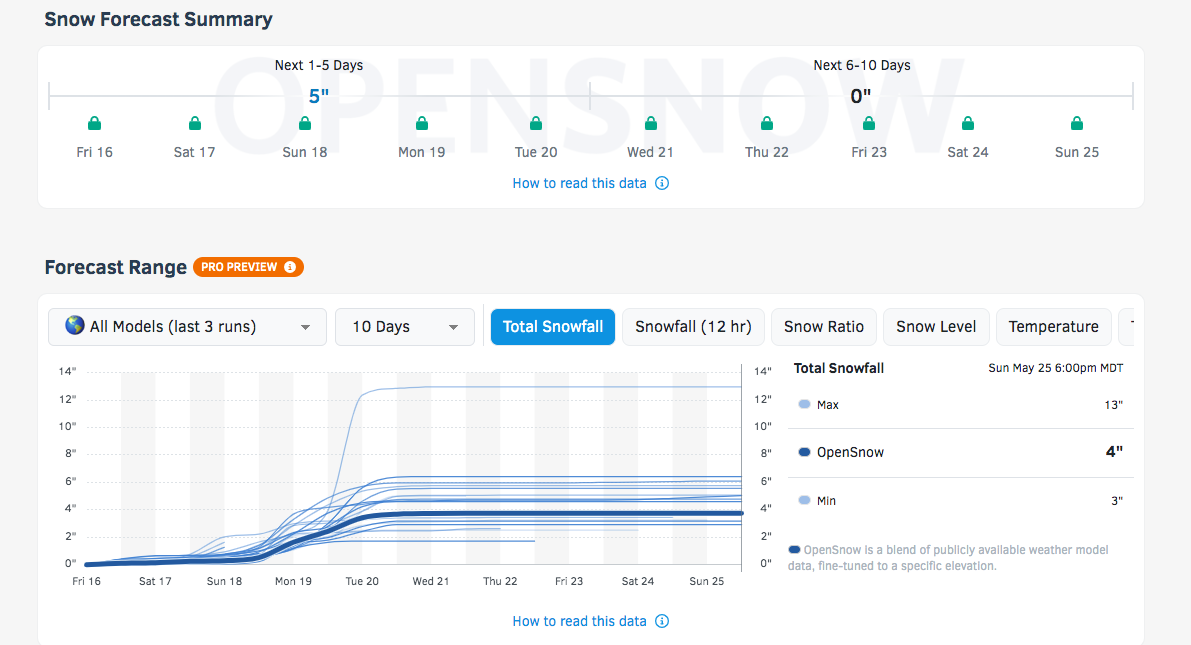Click the Next 6-10 Days label
Screen dimensions: 1191x645
[x=862, y=65]
